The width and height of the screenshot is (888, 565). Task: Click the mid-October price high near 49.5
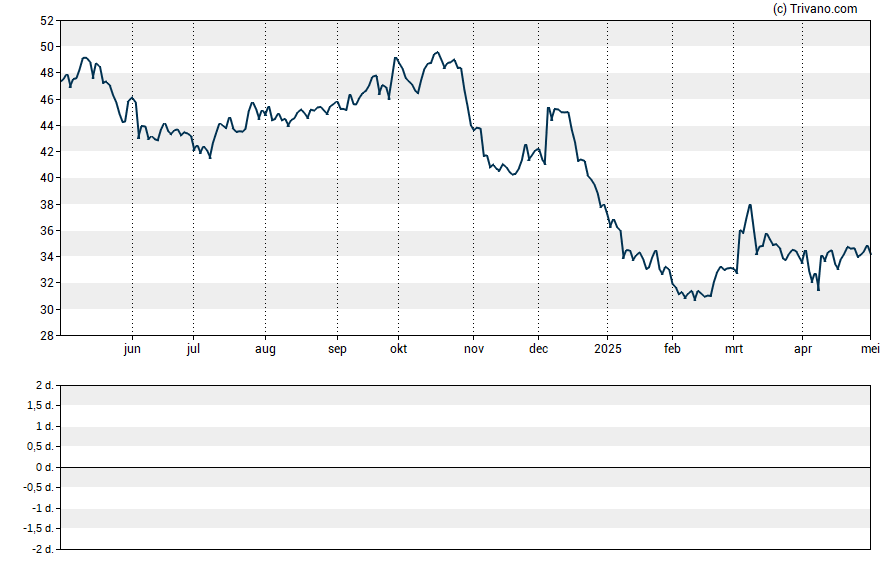pyautogui.click(x=437, y=53)
